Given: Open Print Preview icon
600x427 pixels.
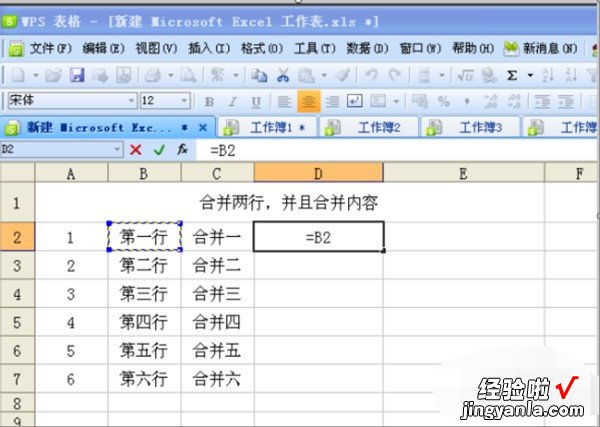Looking at the screenshot, I should (188, 75).
